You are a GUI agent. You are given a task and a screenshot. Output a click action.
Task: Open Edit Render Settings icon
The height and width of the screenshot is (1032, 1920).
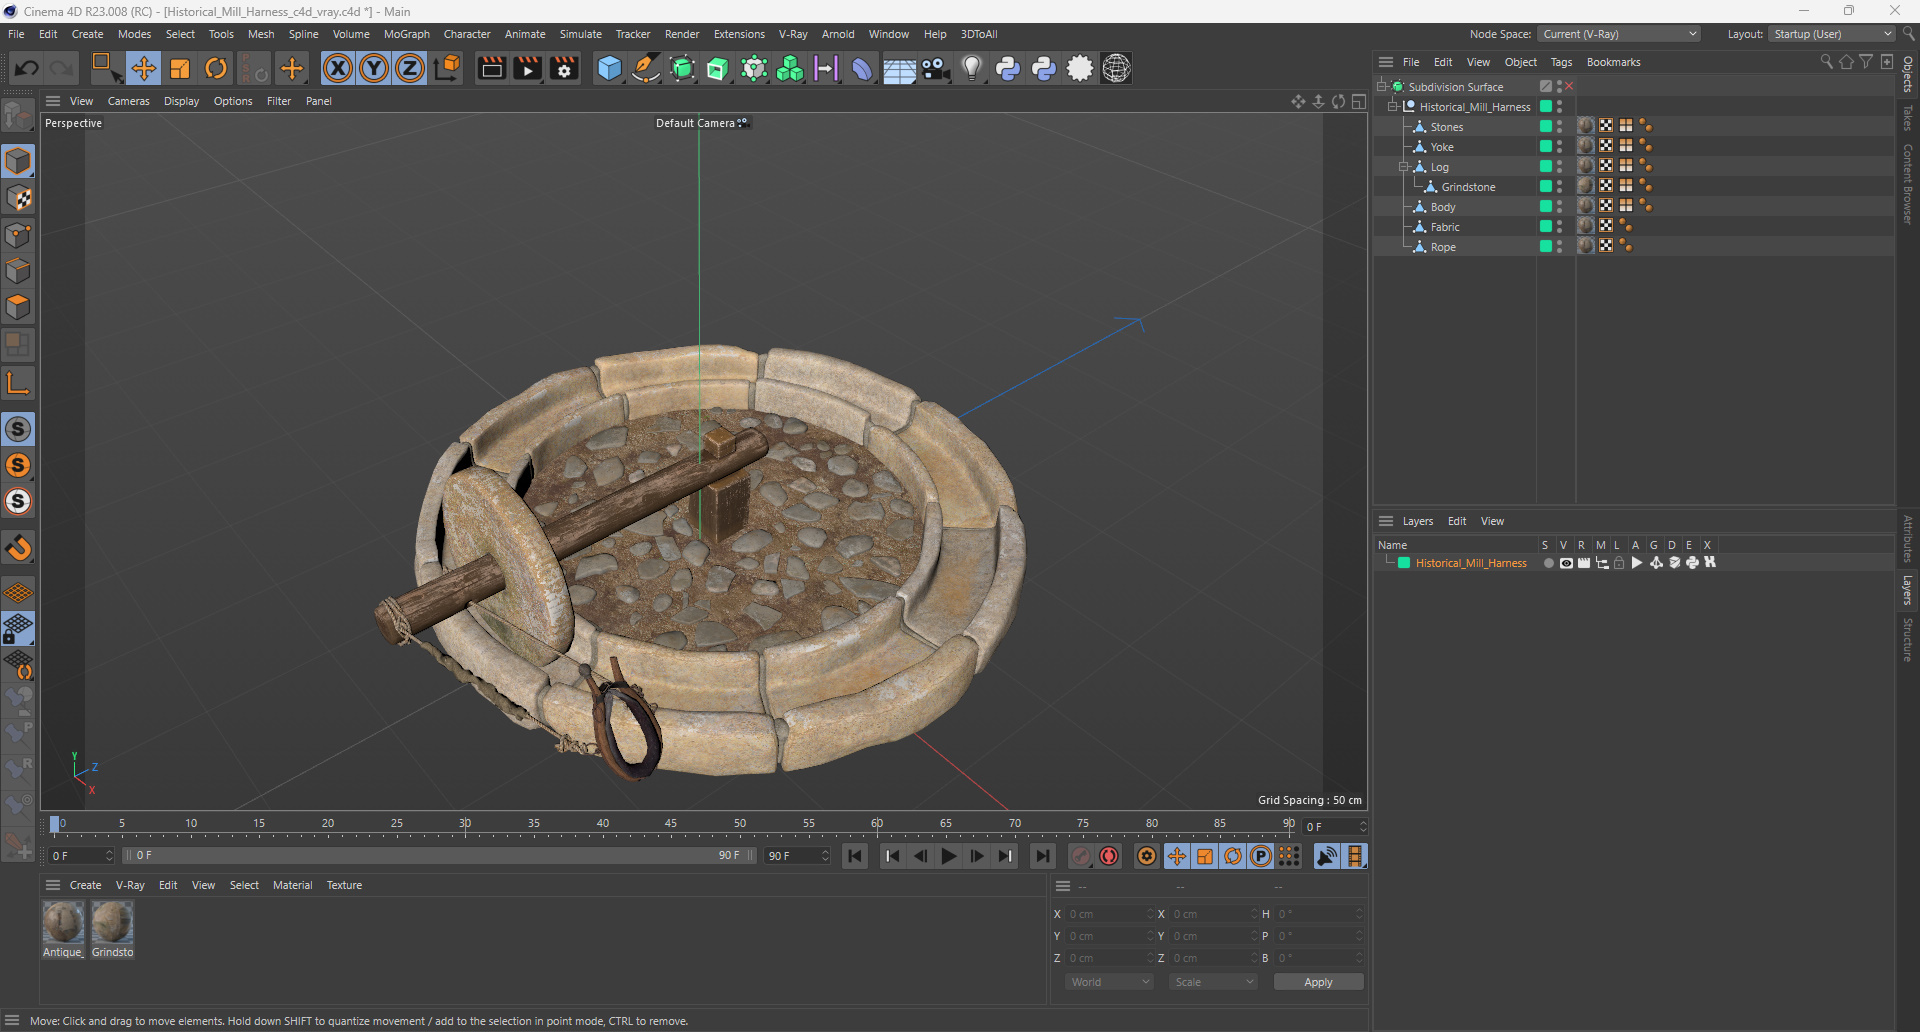click(565, 68)
